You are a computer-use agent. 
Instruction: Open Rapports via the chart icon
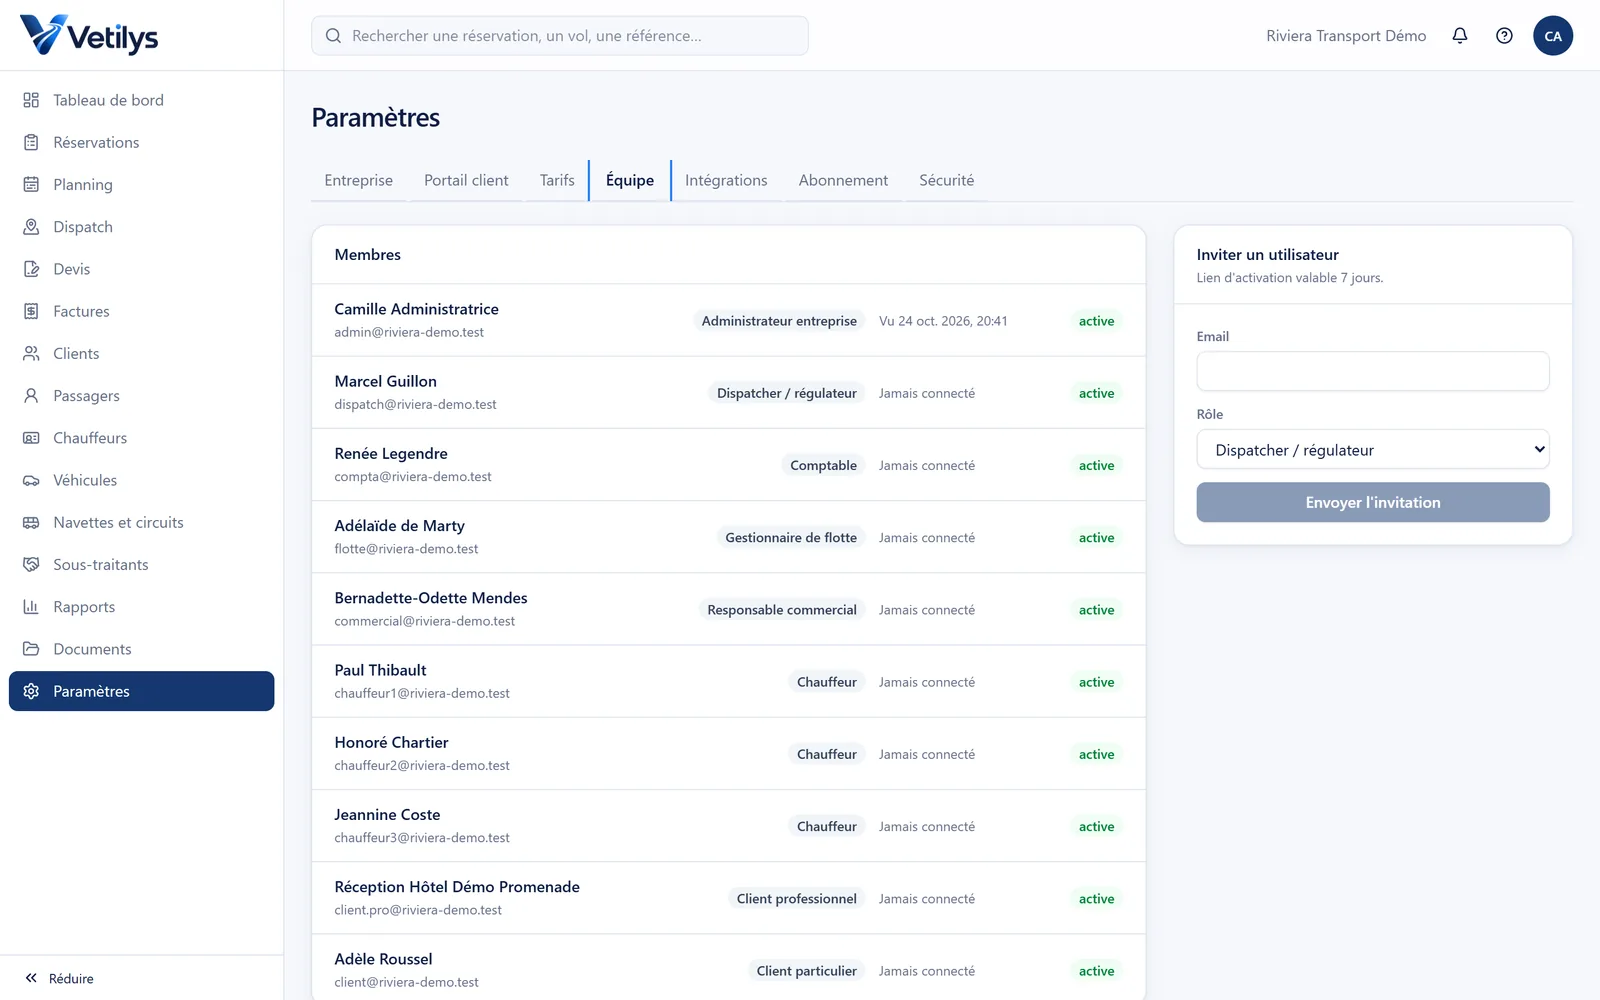point(31,607)
